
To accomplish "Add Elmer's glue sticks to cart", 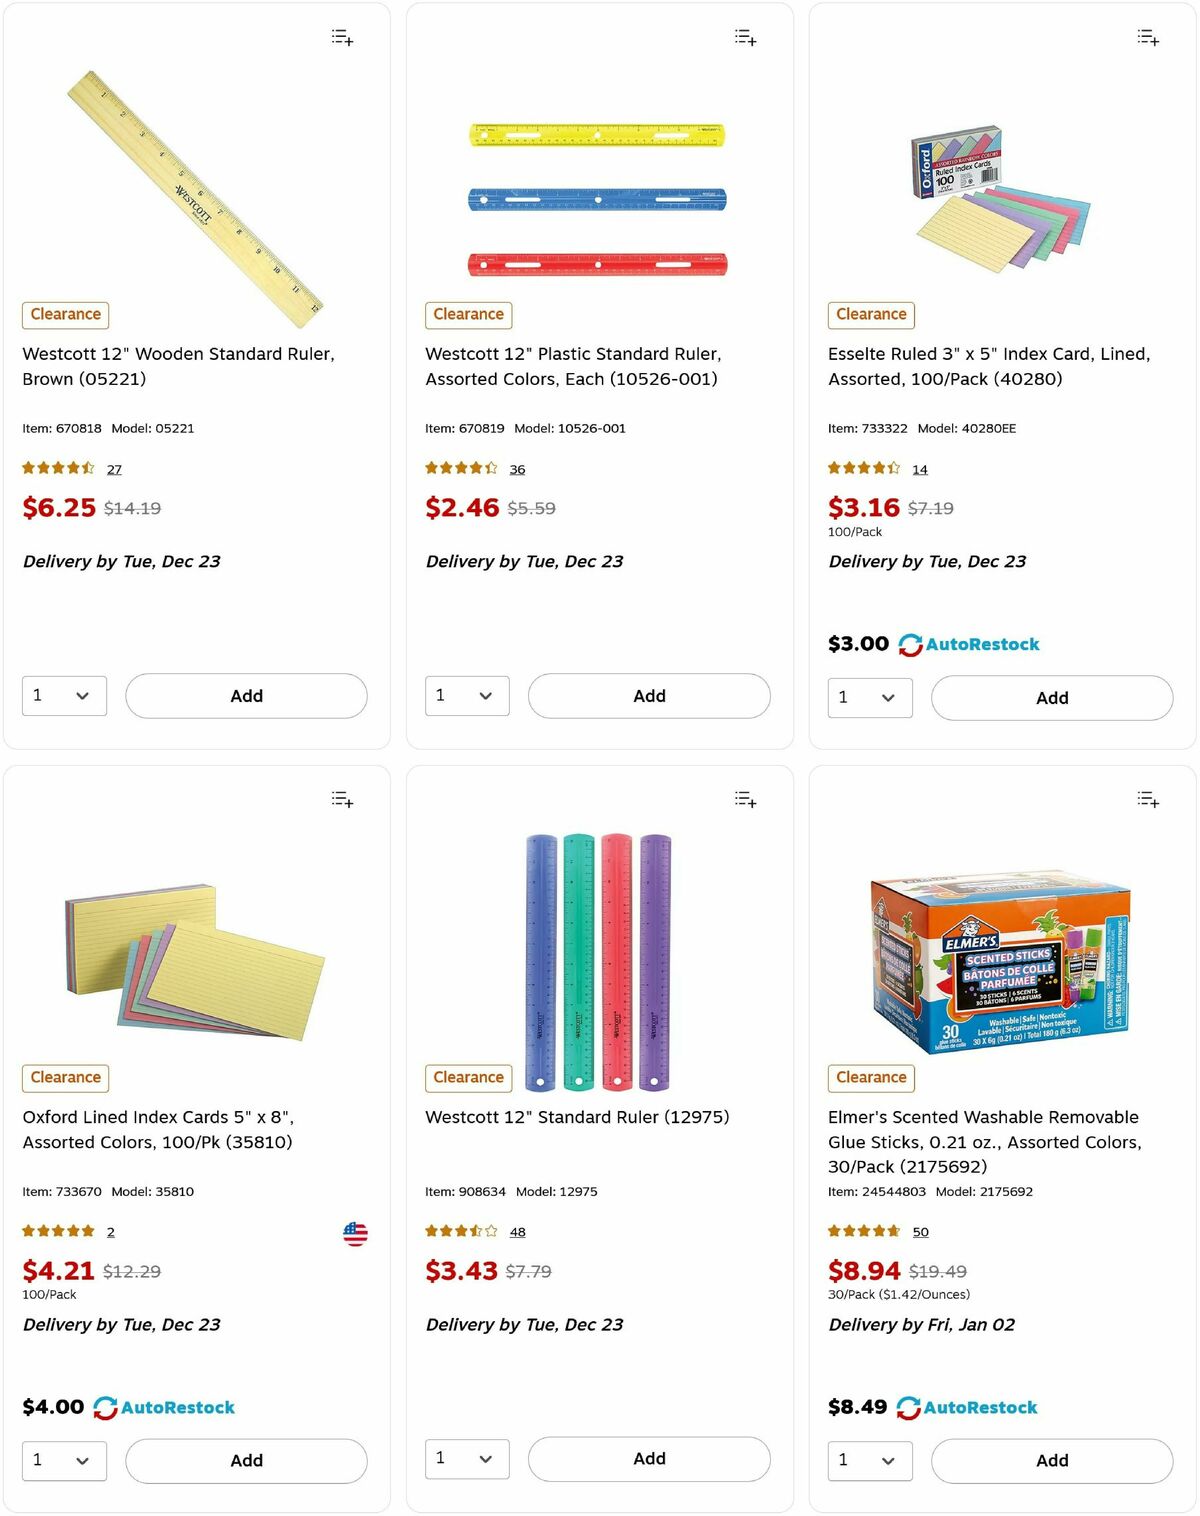I will point(1051,1460).
